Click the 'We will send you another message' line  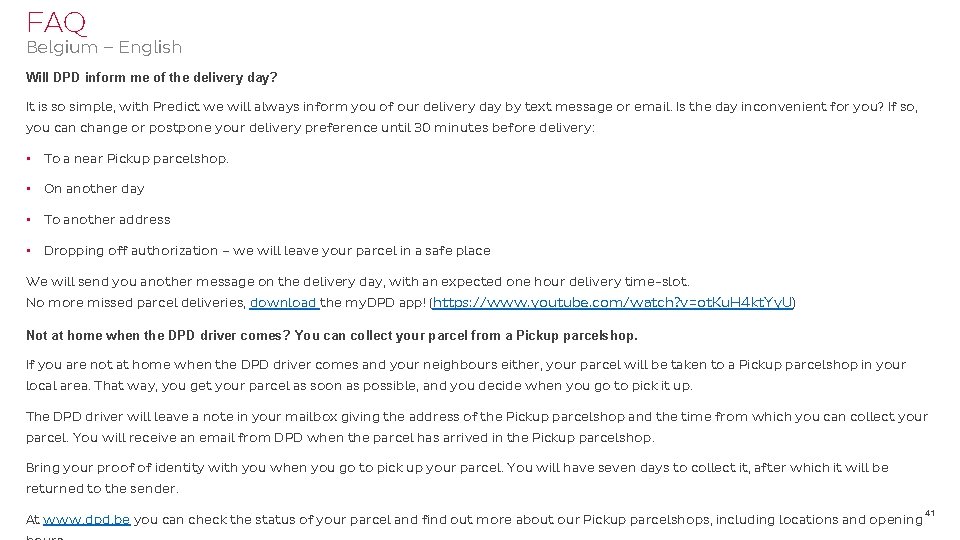pyautogui.click(x=357, y=282)
